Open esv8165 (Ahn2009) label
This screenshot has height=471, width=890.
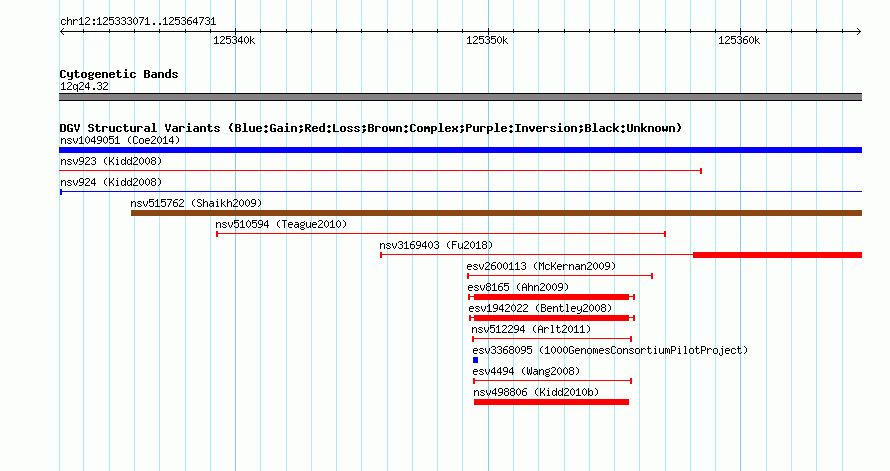click(518, 287)
